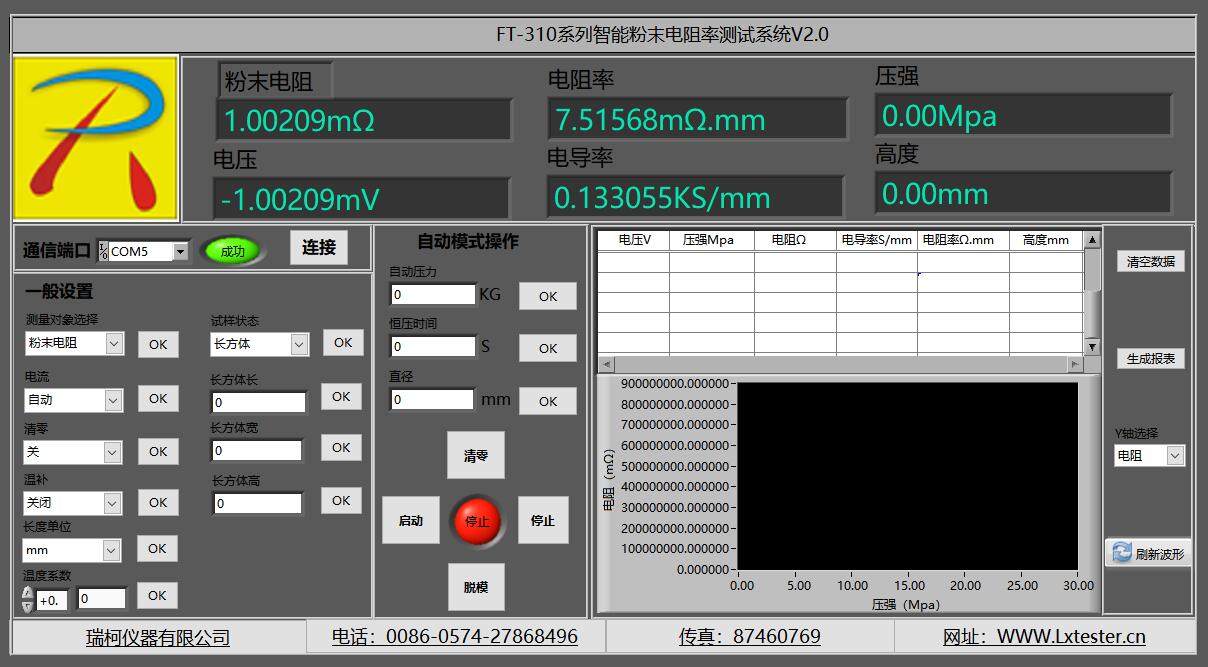Open the Y-axis selection dropdown
Viewport: 1208px width, 667px height.
[x=1174, y=456]
